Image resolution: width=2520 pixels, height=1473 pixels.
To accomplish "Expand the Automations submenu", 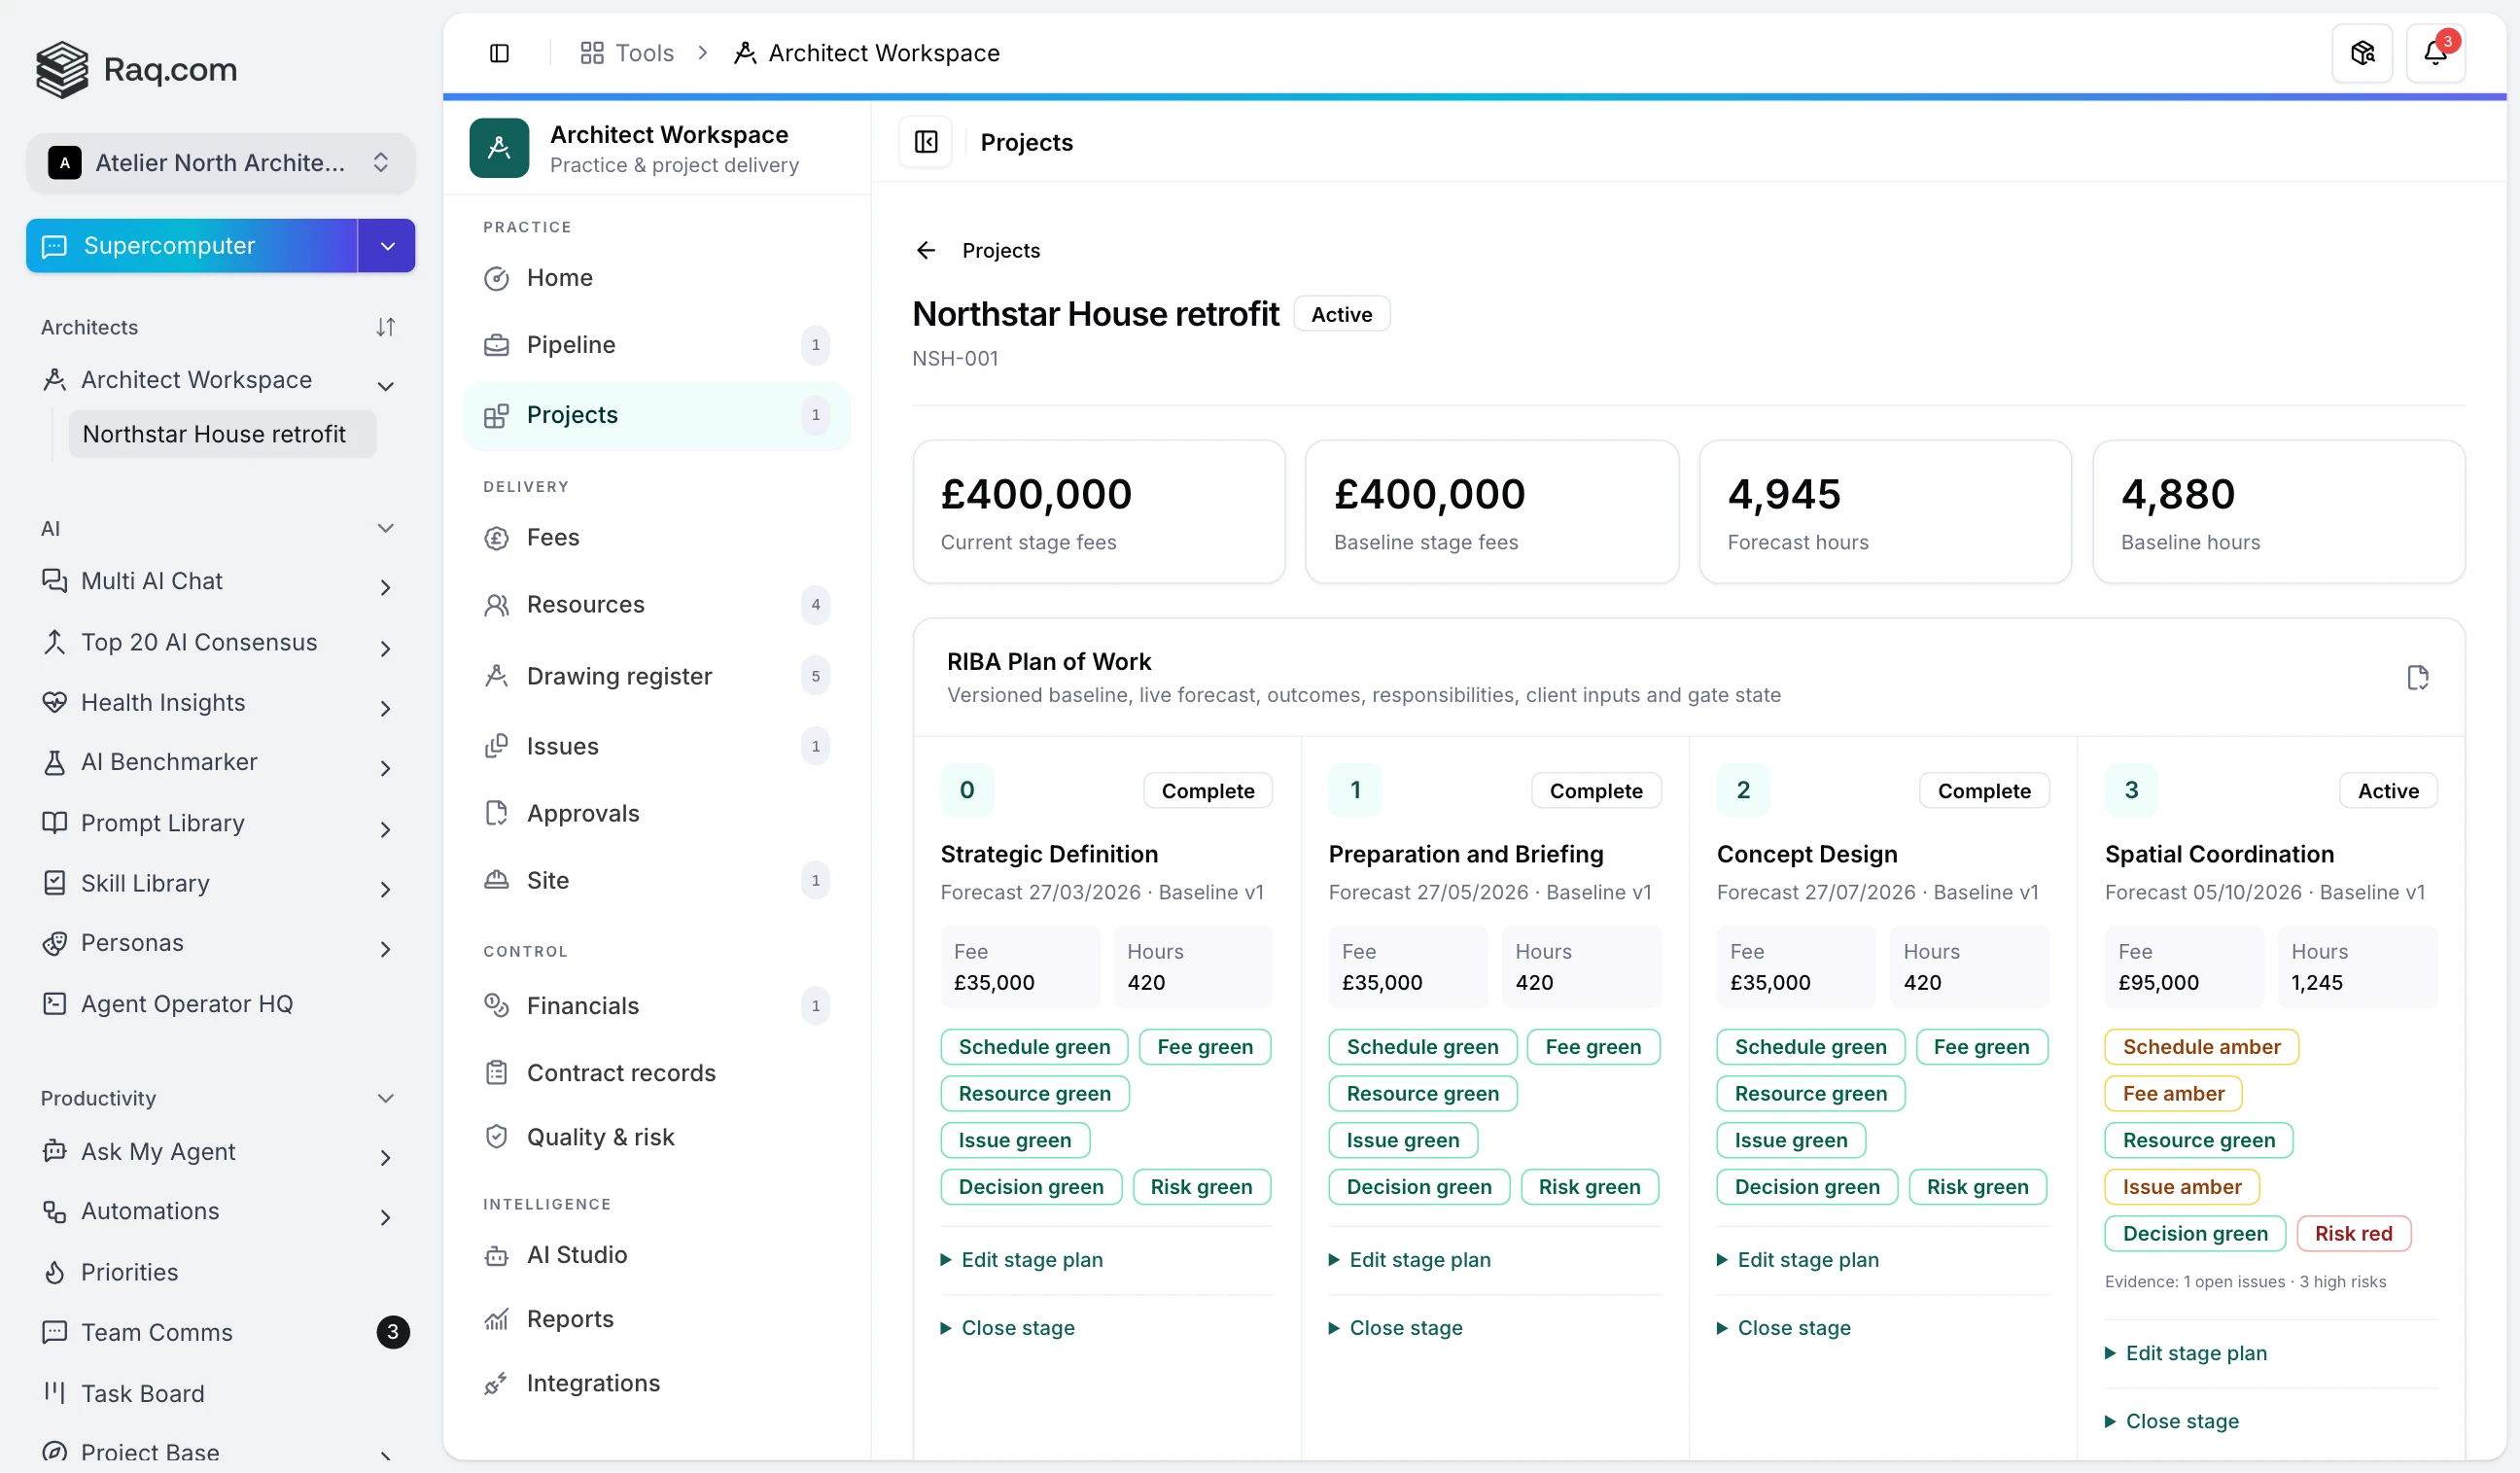I will tap(385, 1218).
